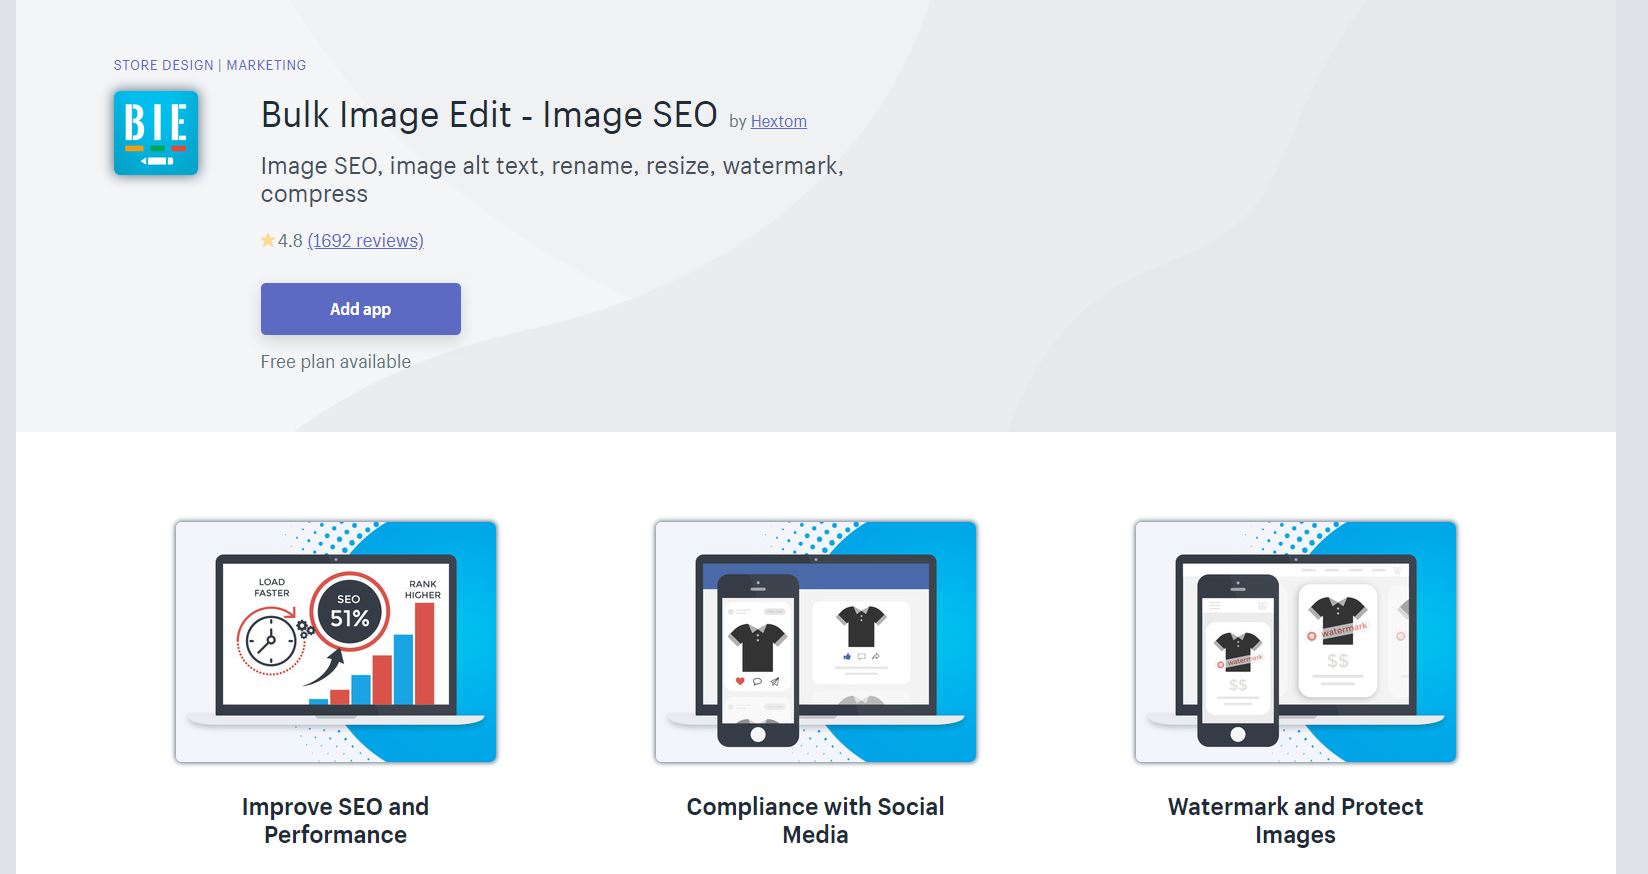
Task: Click the BIE app logo icon
Action: pos(156,133)
